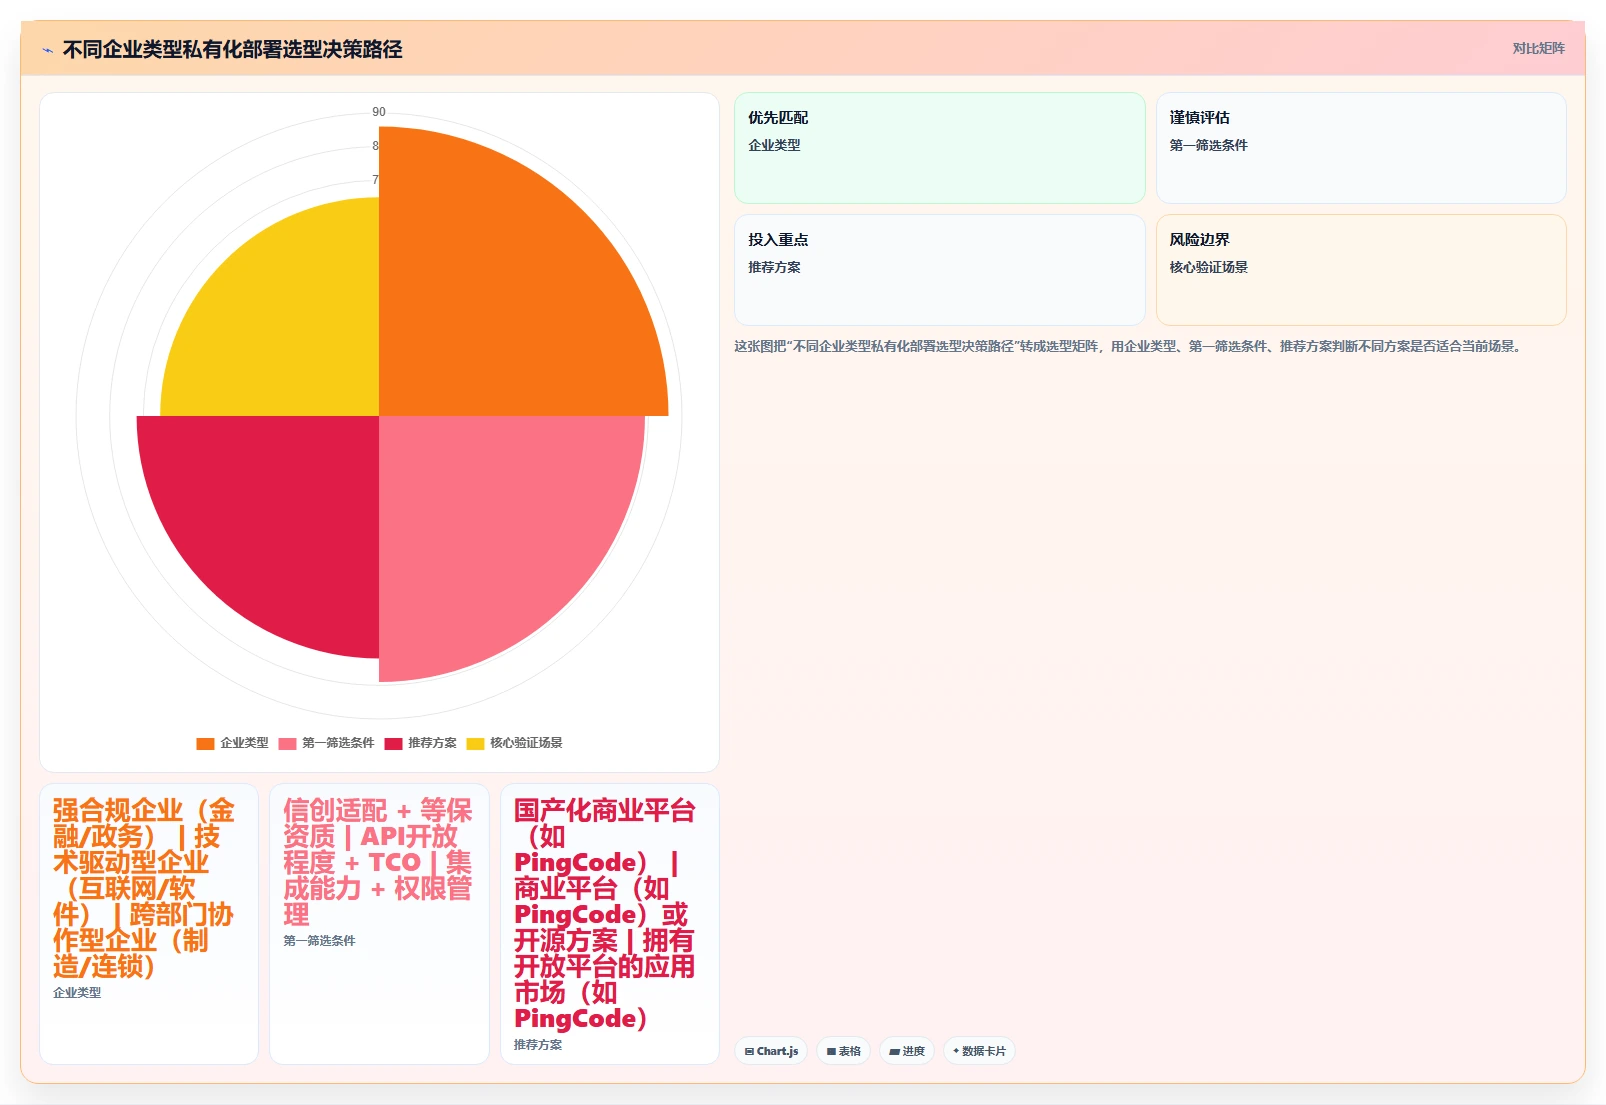Toggle the 核心验证场景 legend item
1606x1105 pixels.
click(514, 743)
